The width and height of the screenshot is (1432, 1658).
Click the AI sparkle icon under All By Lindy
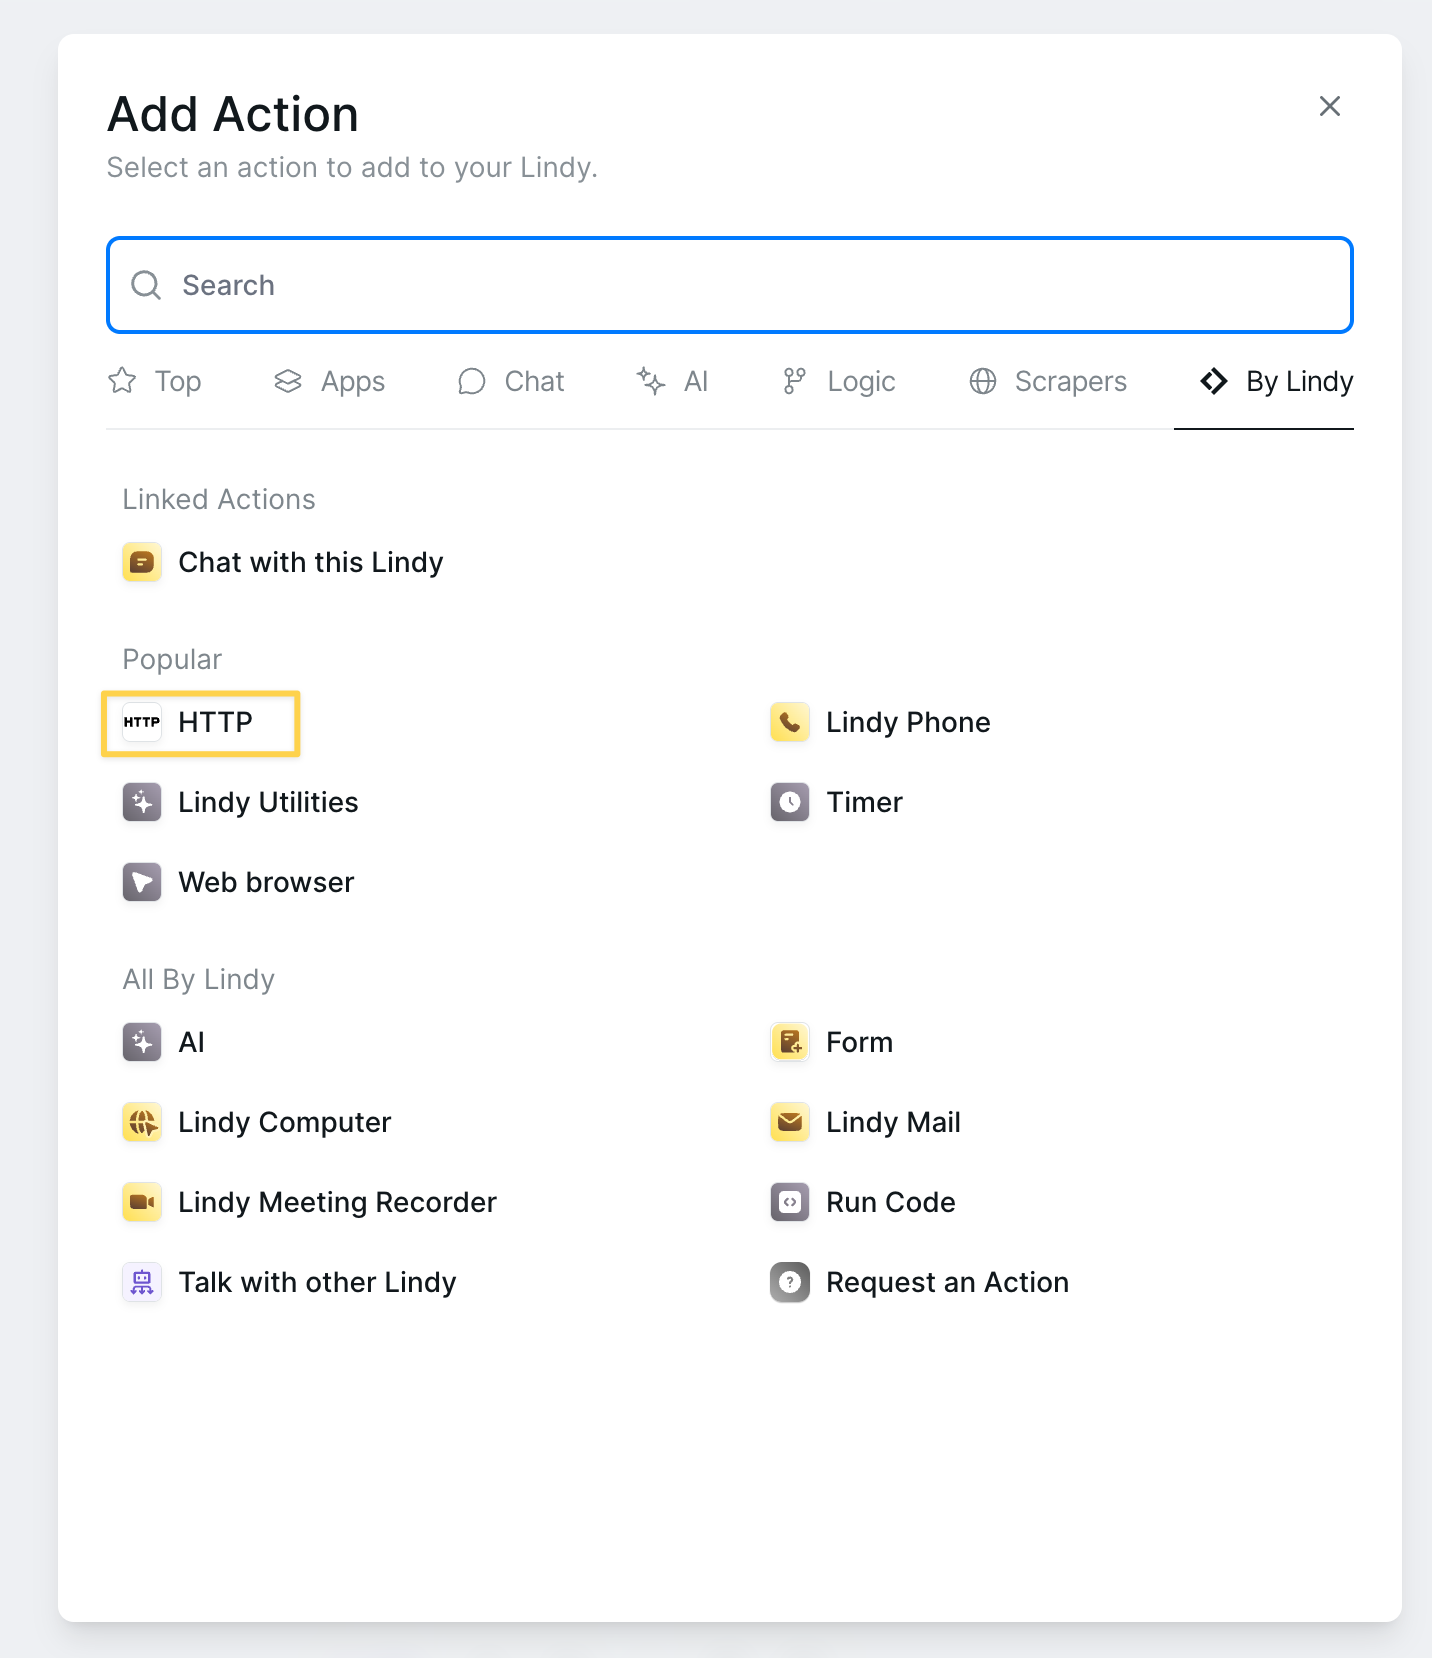tap(142, 1042)
